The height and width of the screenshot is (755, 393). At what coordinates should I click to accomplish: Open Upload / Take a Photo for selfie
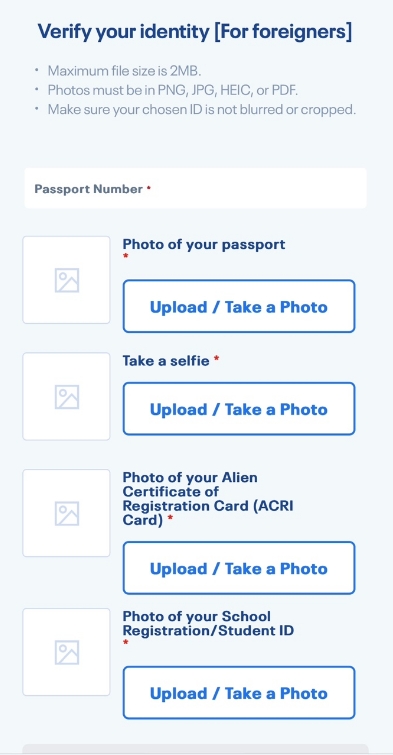click(x=239, y=409)
